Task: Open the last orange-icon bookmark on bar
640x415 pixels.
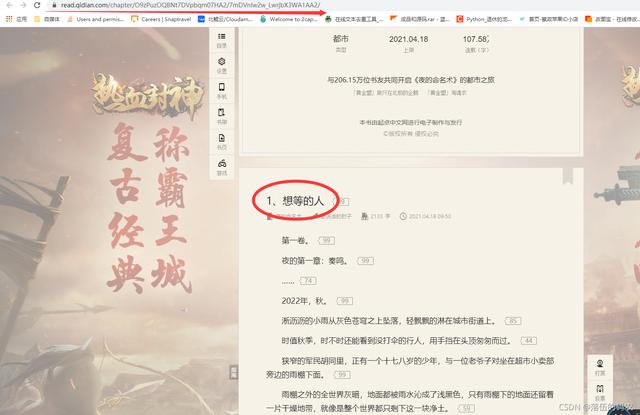Action: click(x=611, y=19)
